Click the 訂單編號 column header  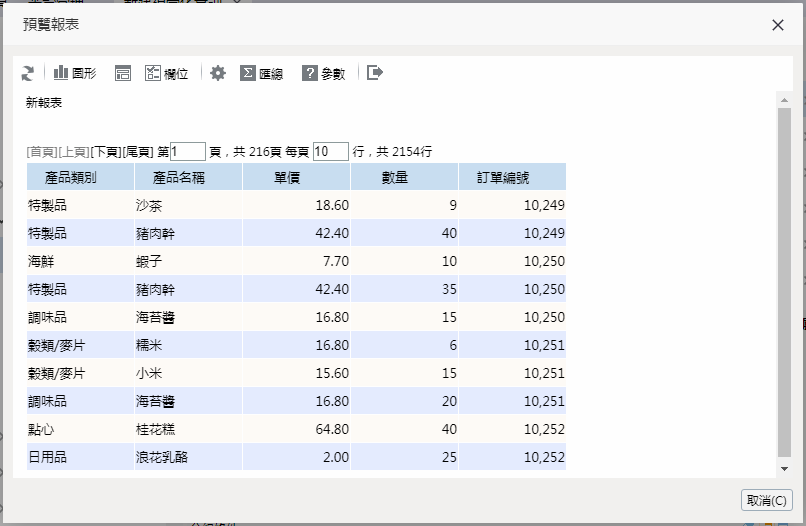(x=512, y=177)
